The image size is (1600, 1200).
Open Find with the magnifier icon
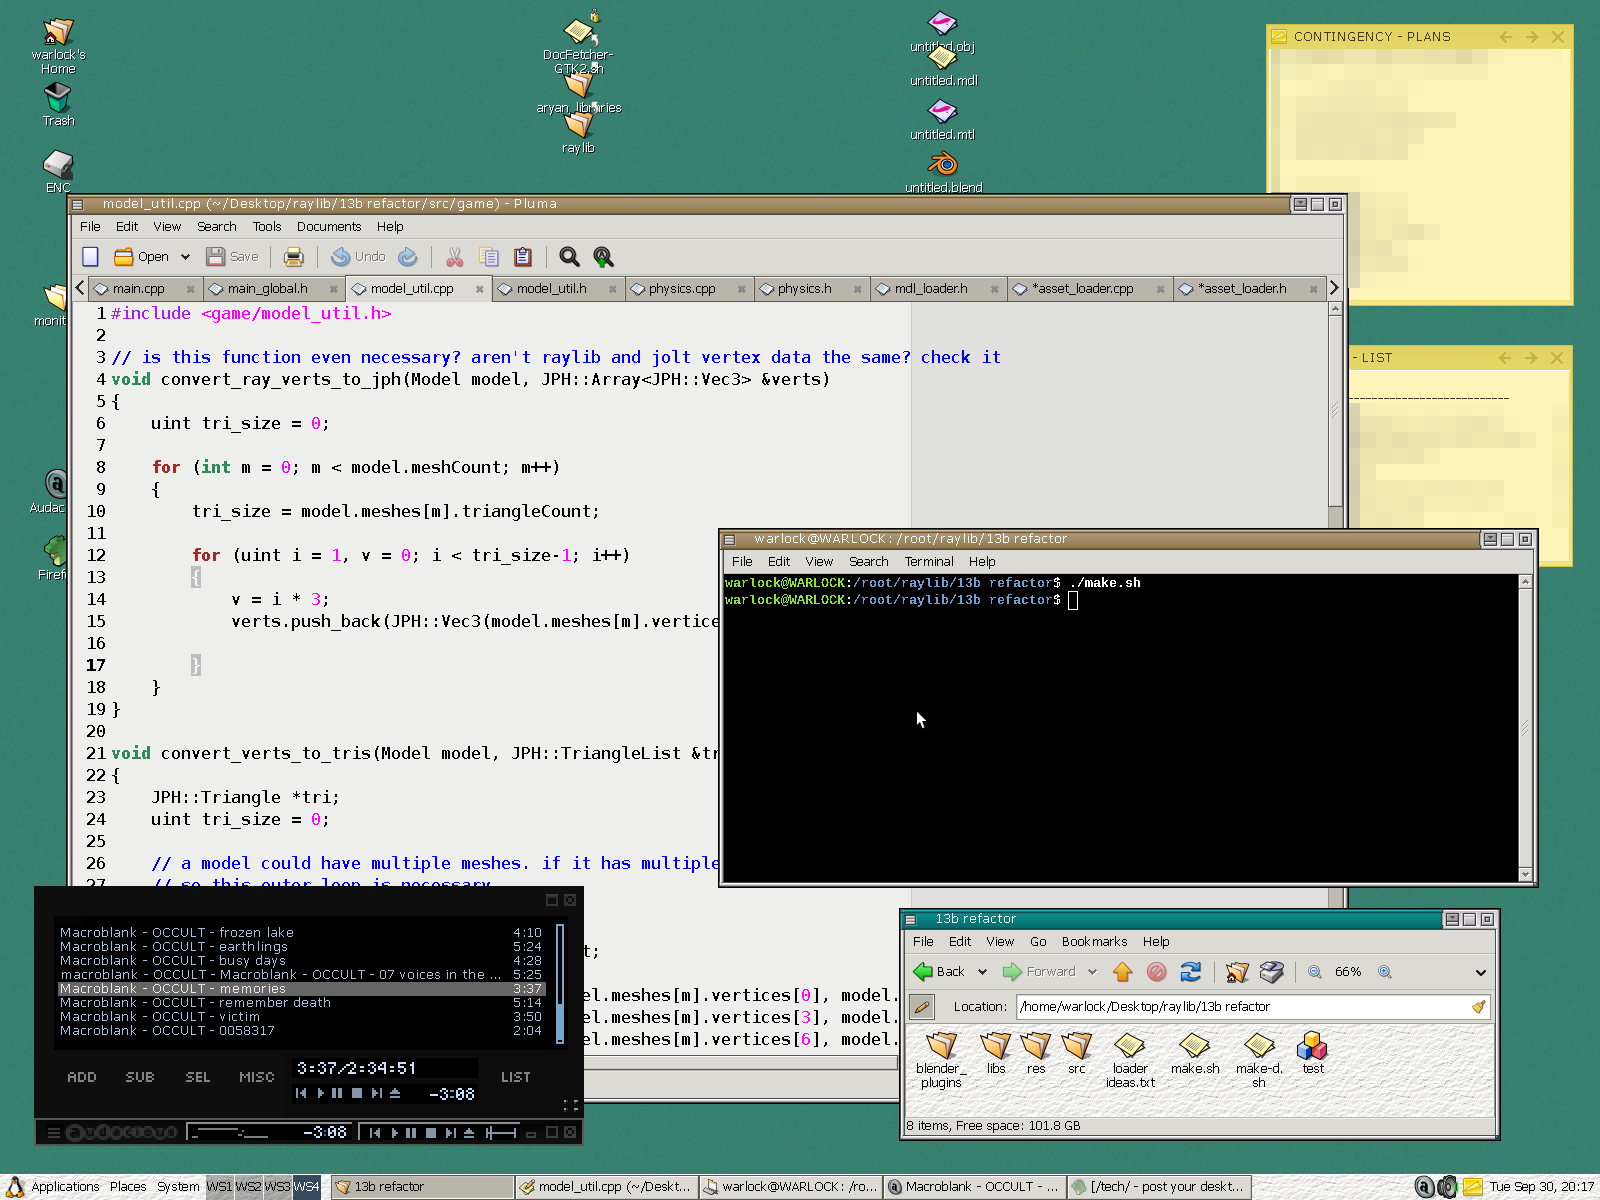pos(569,257)
